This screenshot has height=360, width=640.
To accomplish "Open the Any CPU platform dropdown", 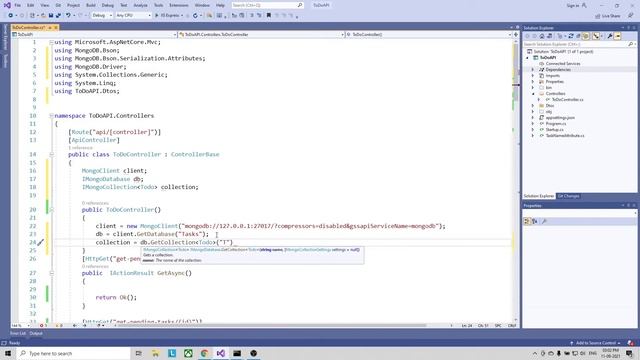I will [x=133, y=16].
